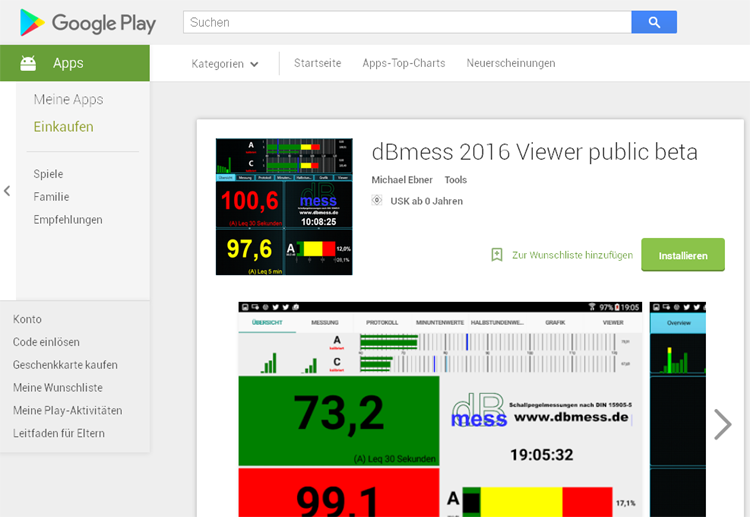Open the Startseite tab
The image size is (750, 517).
tap(318, 63)
